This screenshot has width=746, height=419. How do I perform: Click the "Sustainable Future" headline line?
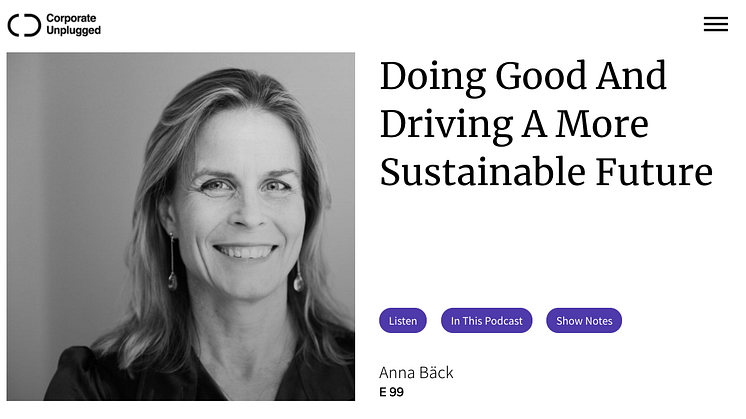(546, 172)
